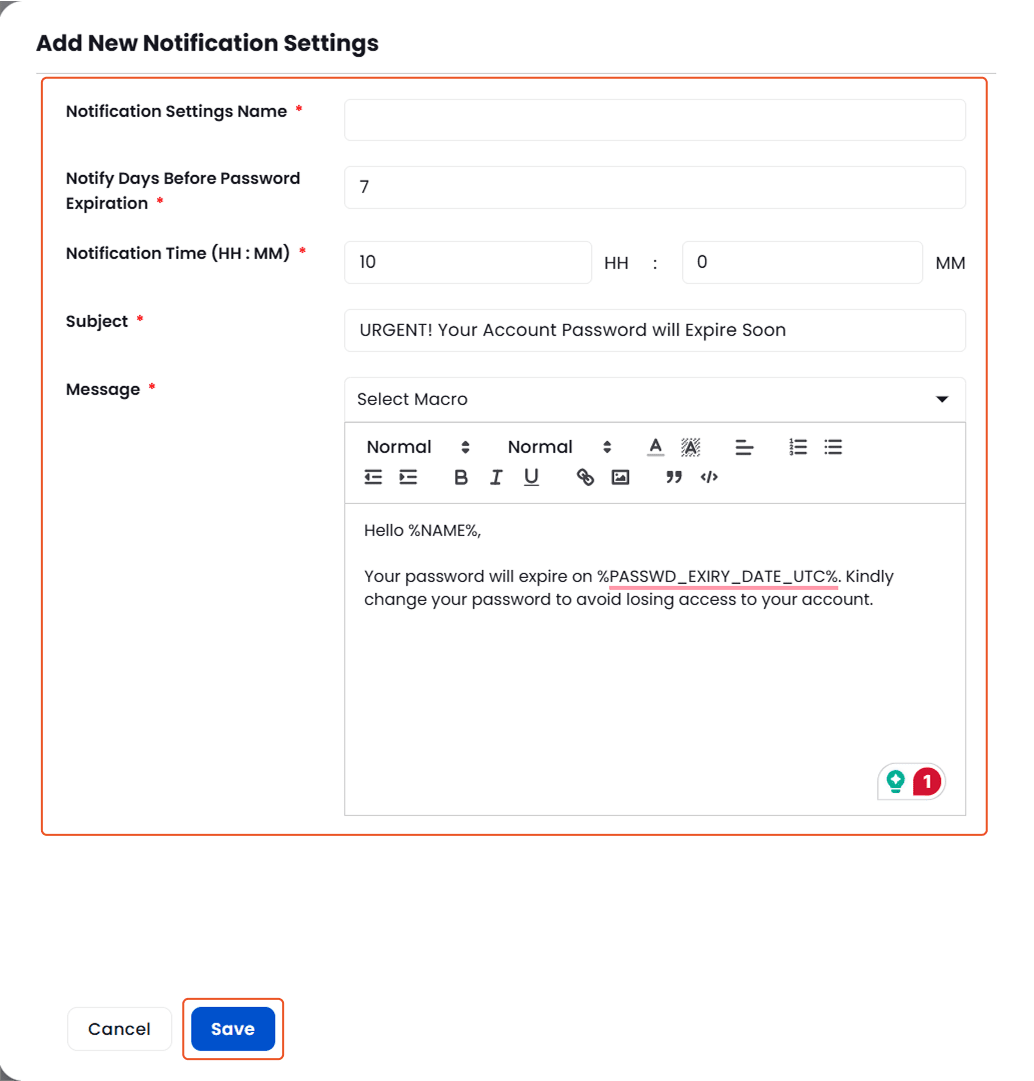This screenshot has width=1034, height=1081.
Task: Open the background highlight color tool
Action: pos(688,447)
